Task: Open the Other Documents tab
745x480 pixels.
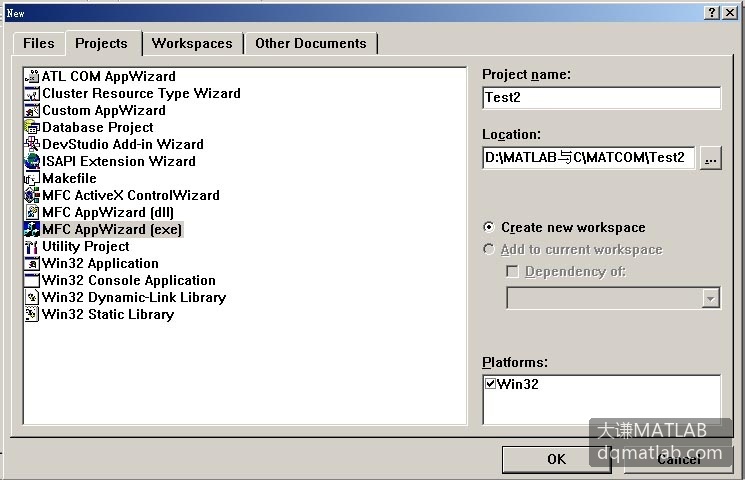Action: [311, 44]
